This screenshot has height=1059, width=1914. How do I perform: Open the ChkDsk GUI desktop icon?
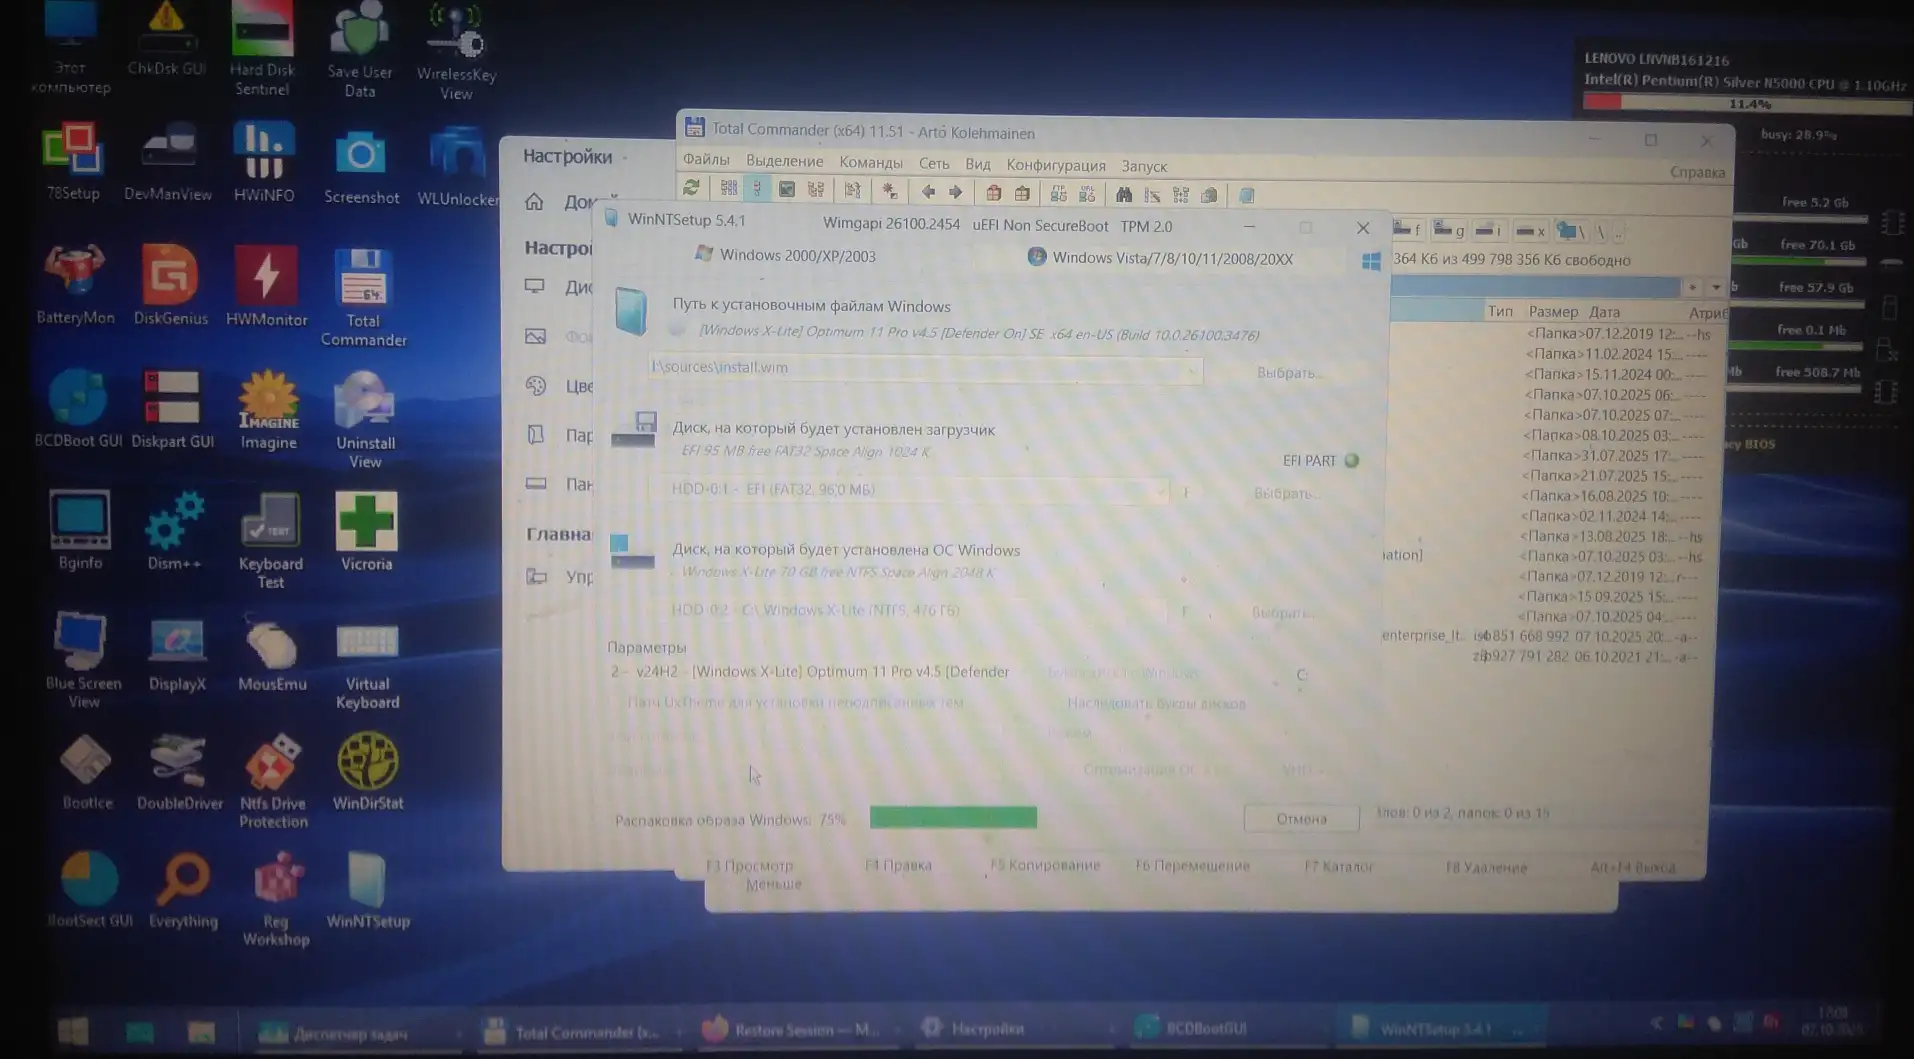pos(166,40)
